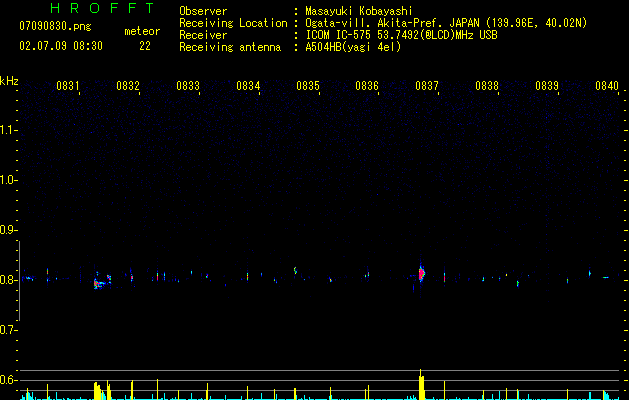Click the 0833 time marker
The width and height of the screenshot is (629, 400).
pos(188,86)
